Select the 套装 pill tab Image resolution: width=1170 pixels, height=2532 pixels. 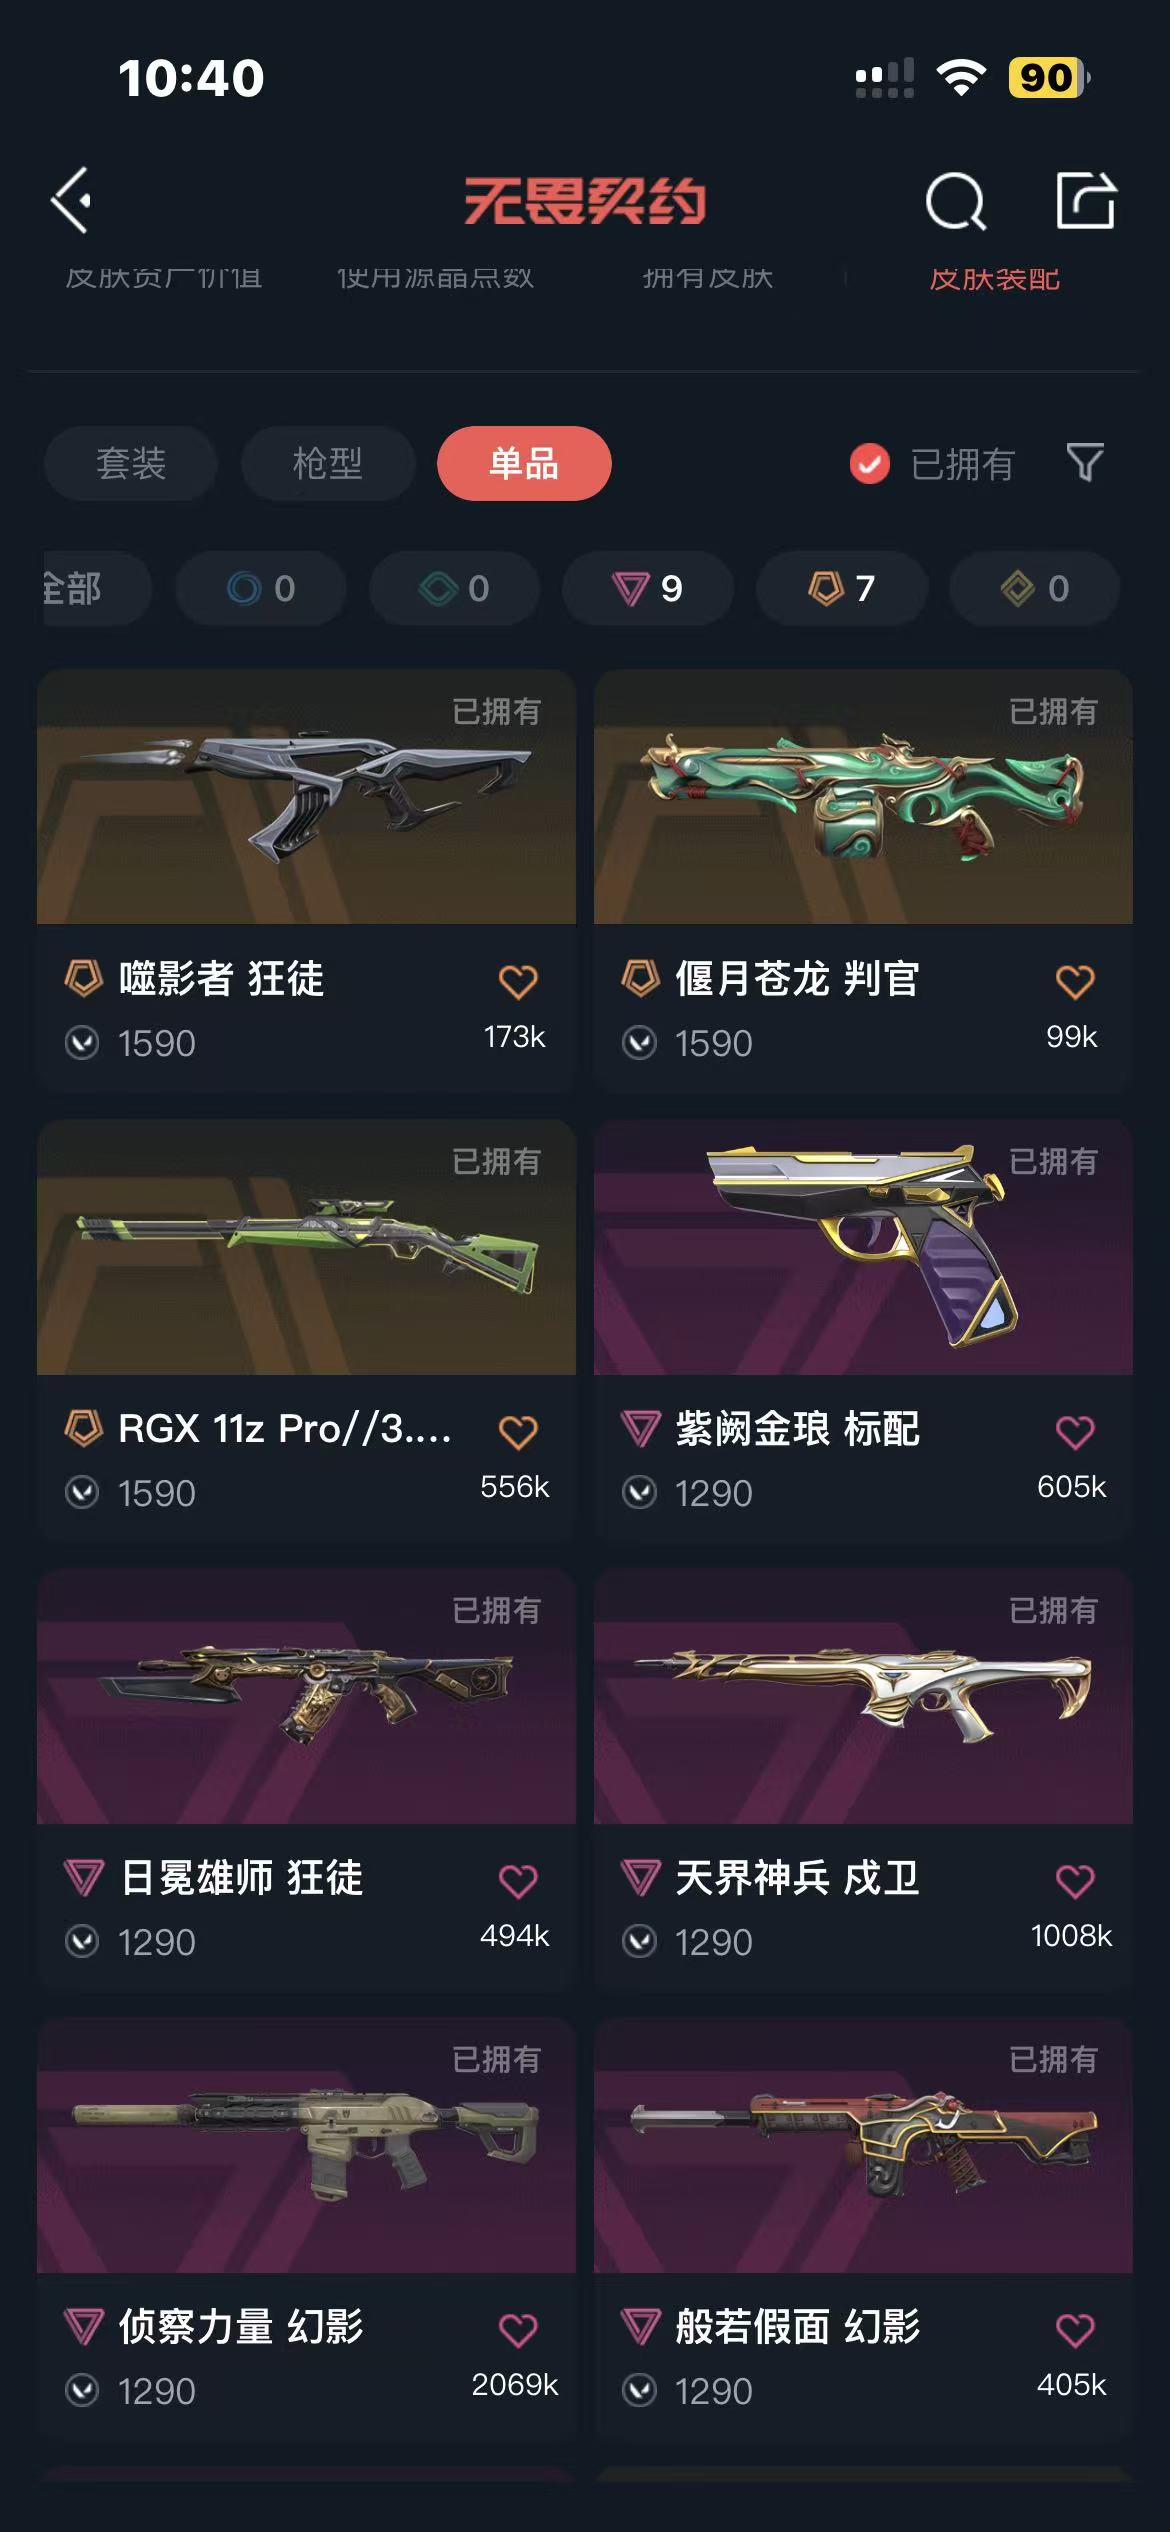[x=130, y=463]
